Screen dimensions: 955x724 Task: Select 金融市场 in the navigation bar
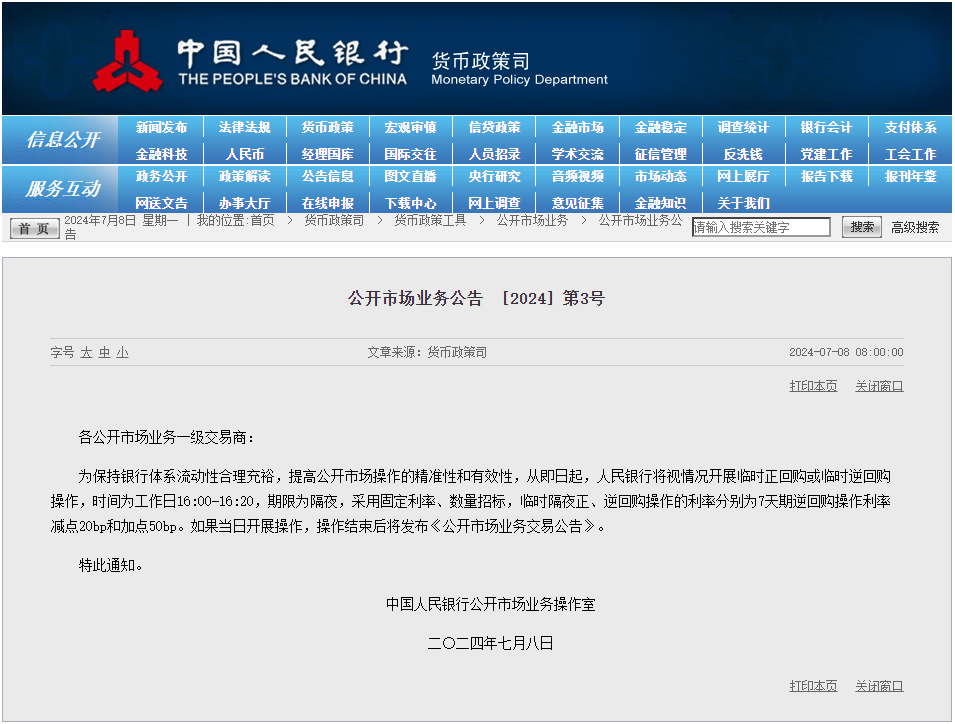pyautogui.click(x=577, y=128)
